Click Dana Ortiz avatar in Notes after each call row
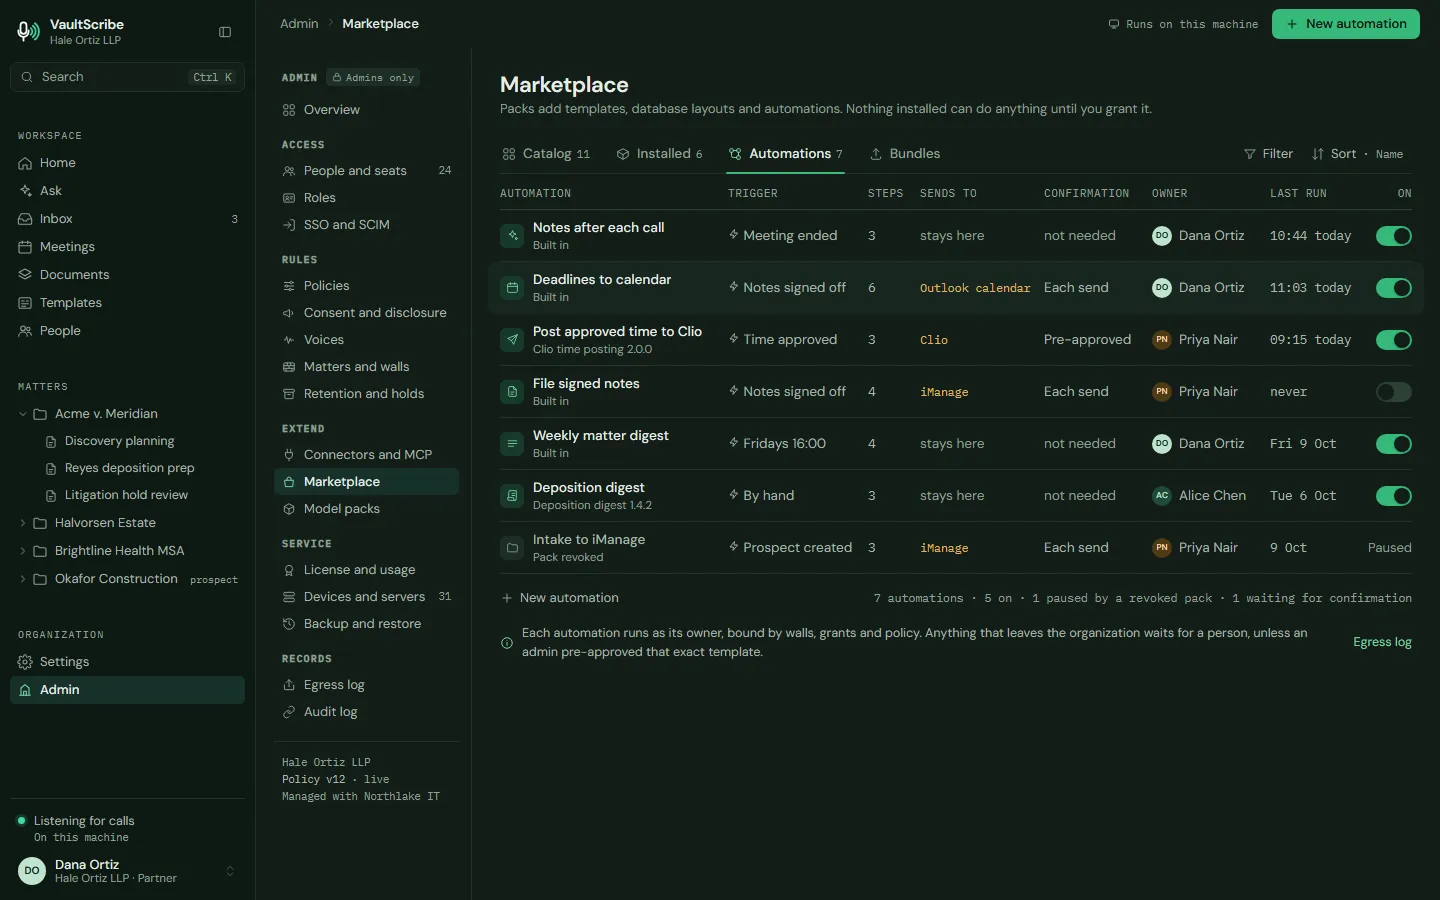Image resolution: width=1440 pixels, height=900 pixels. [1161, 236]
